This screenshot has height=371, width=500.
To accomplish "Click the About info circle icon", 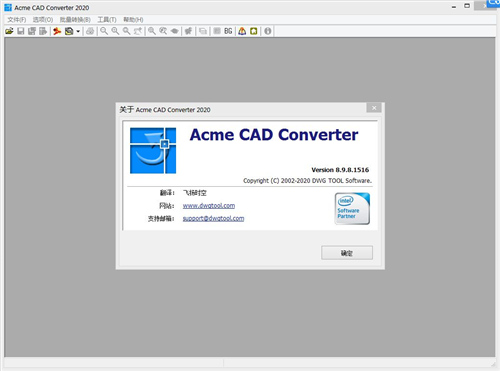I will click(x=268, y=31).
